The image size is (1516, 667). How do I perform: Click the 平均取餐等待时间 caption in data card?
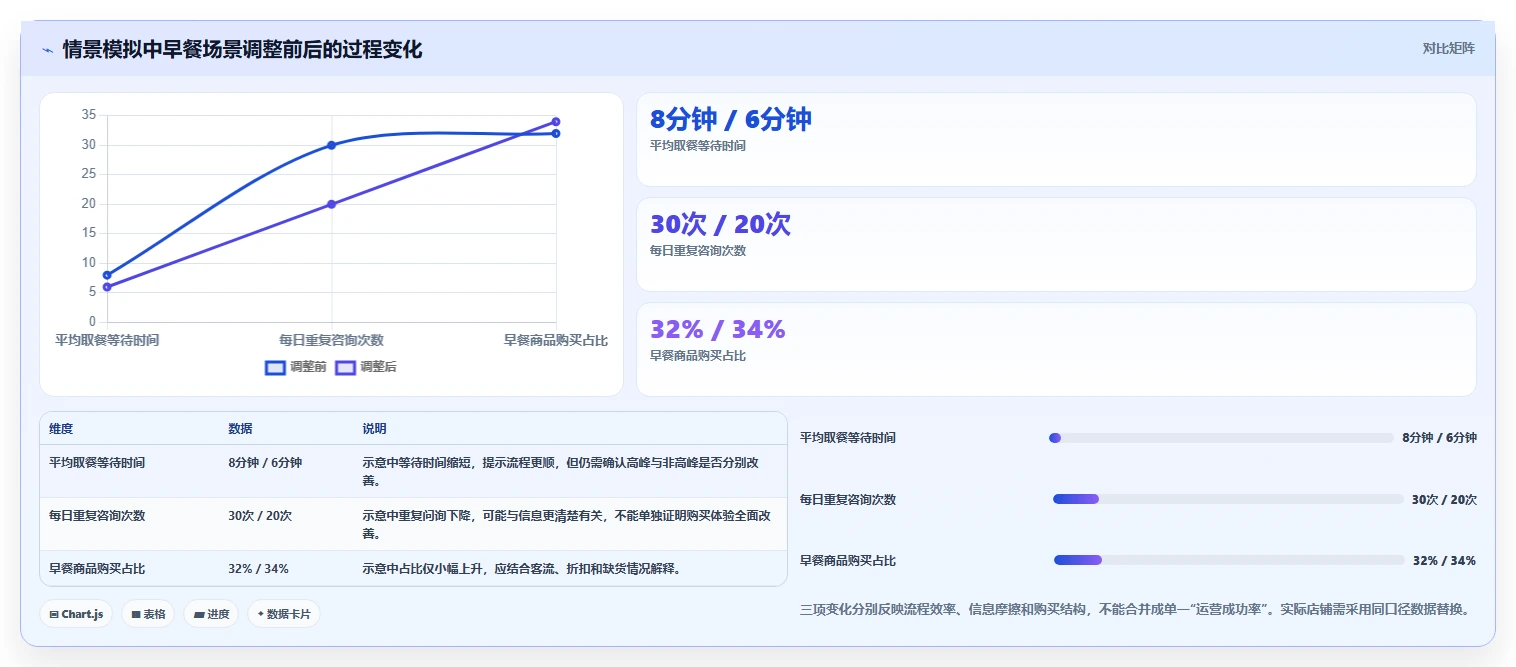(698, 146)
